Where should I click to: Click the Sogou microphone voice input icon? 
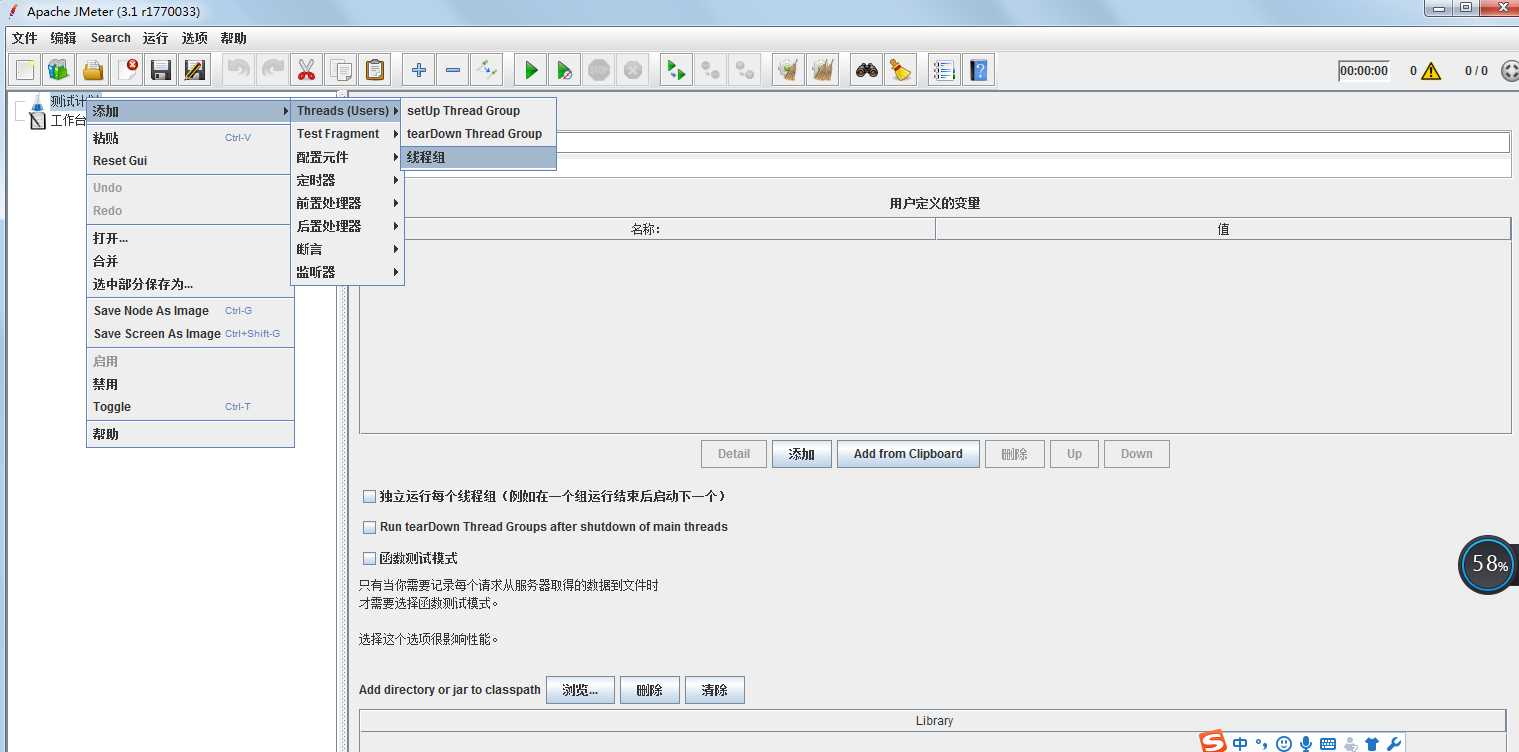click(x=1306, y=743)
